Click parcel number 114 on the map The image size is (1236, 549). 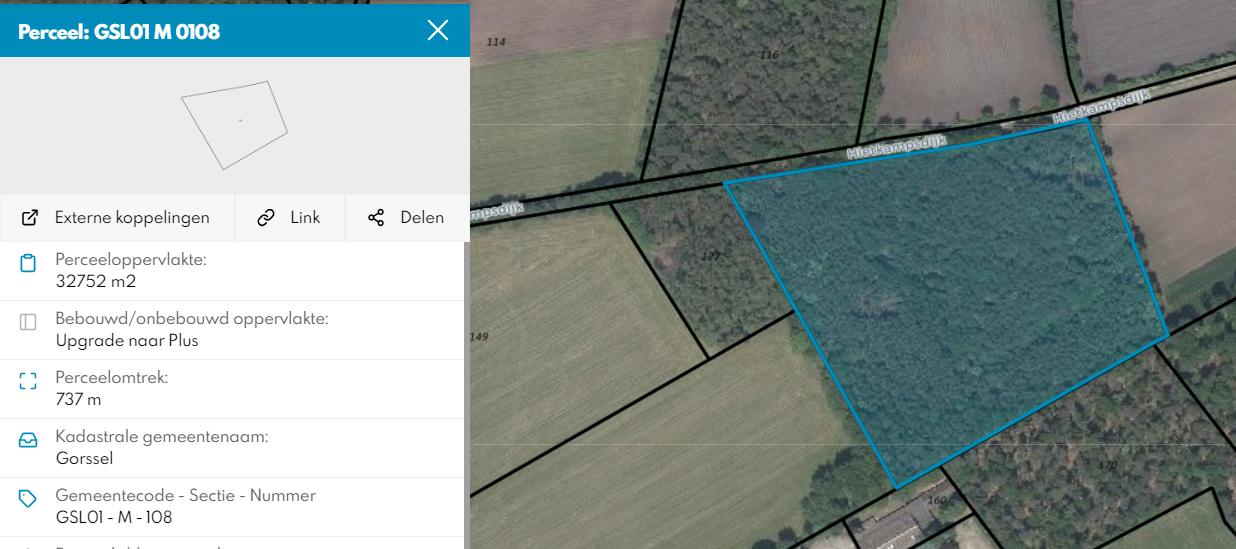[x=496, y=42]
